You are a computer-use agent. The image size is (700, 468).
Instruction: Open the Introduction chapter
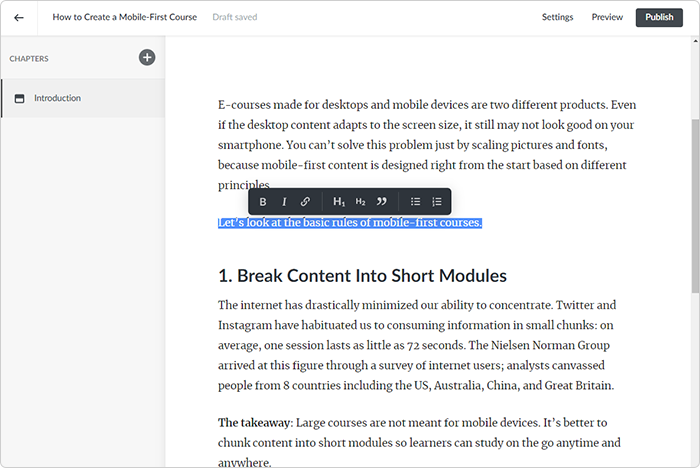pyautogui.click(x=83, y=98)
